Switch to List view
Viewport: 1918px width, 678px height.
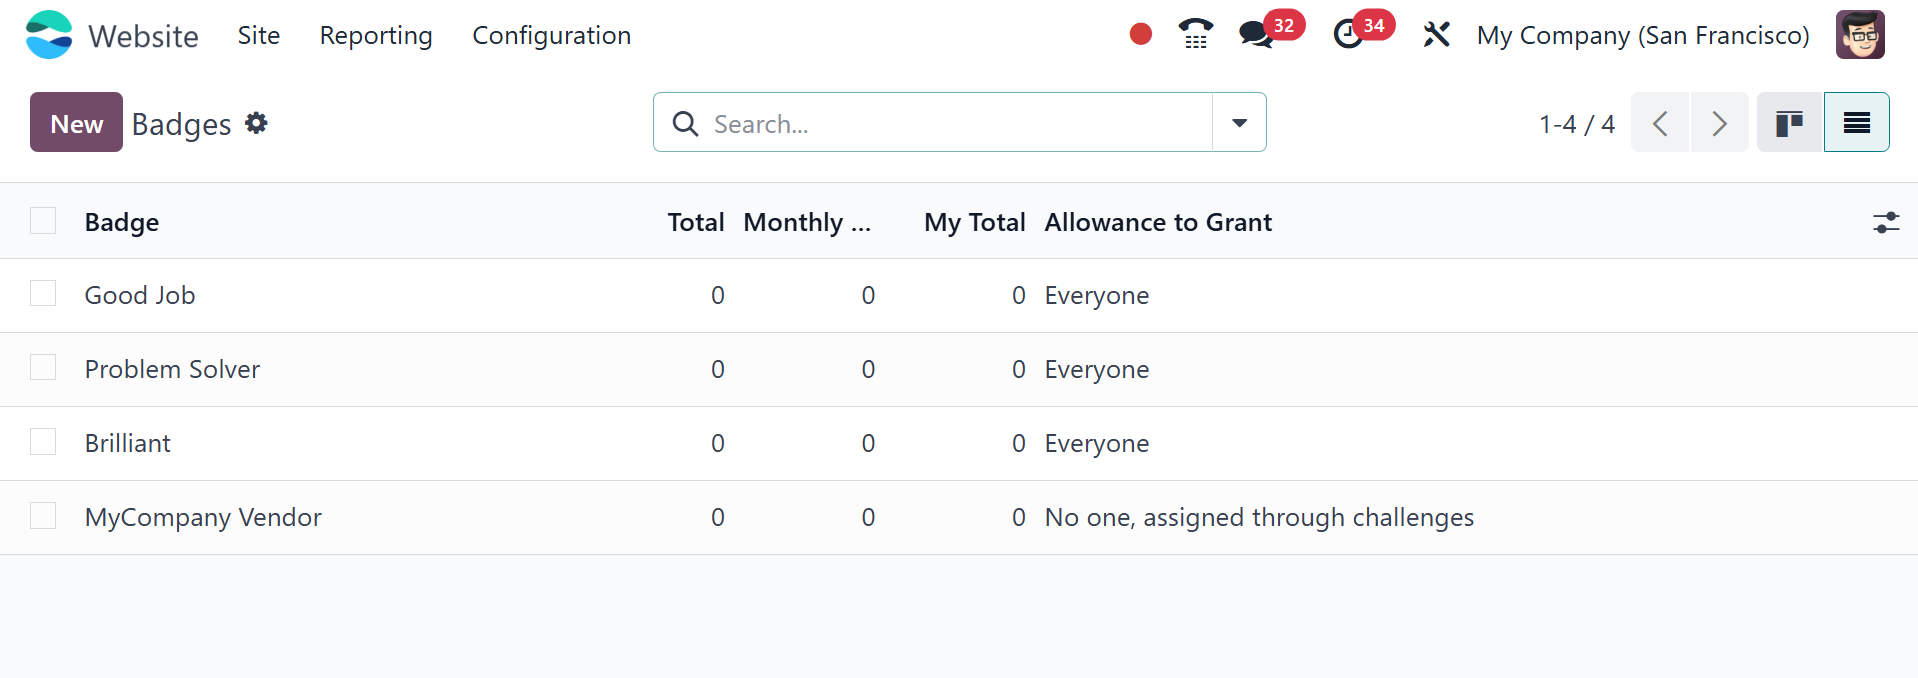click(x=1856, y=123)
